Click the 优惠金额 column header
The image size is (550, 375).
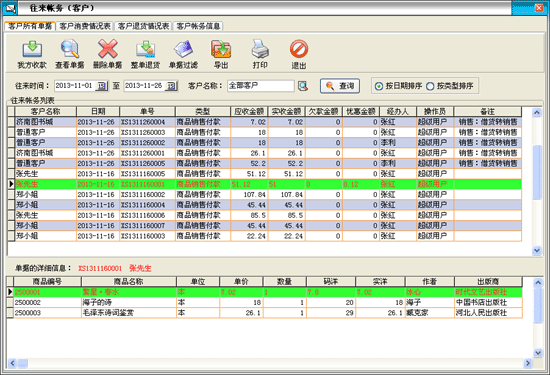pos(361,112)
